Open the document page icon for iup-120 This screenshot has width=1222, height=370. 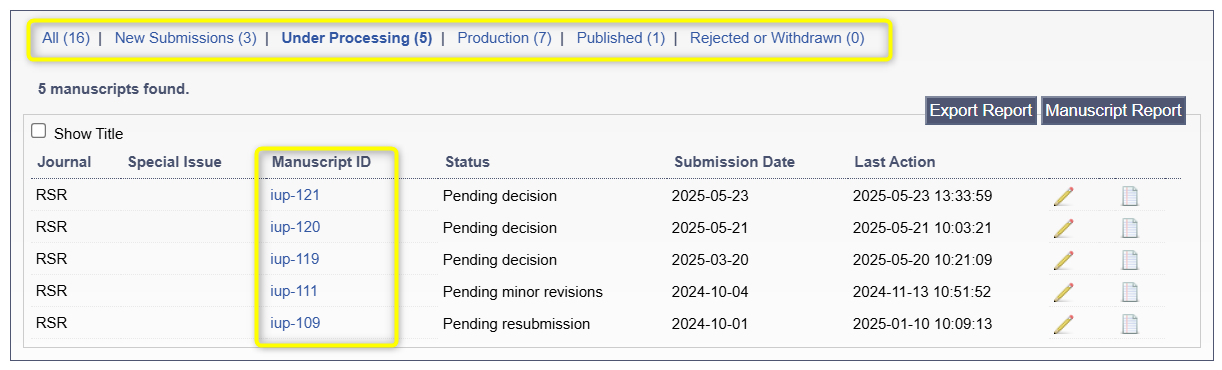point(1130,229)
